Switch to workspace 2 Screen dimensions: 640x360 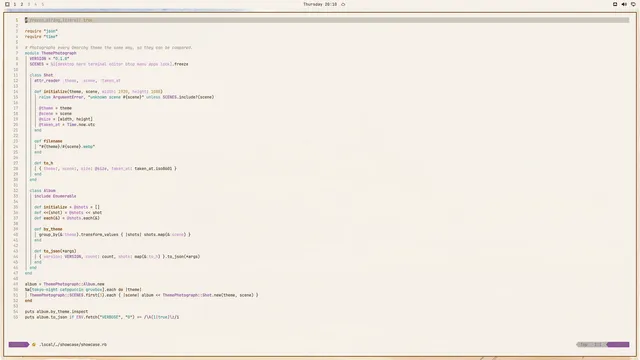click(x=22, y=4)
